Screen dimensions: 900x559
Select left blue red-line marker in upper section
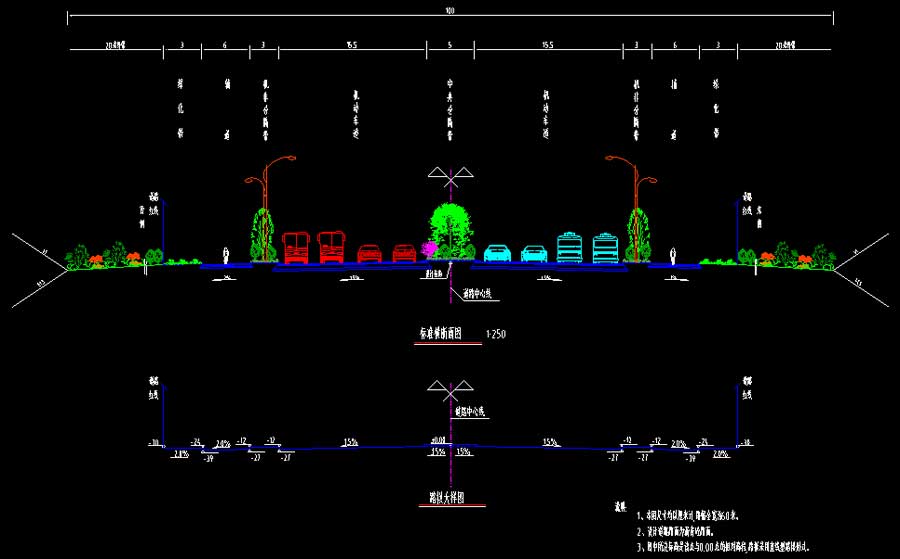click(x=164, y=231)
